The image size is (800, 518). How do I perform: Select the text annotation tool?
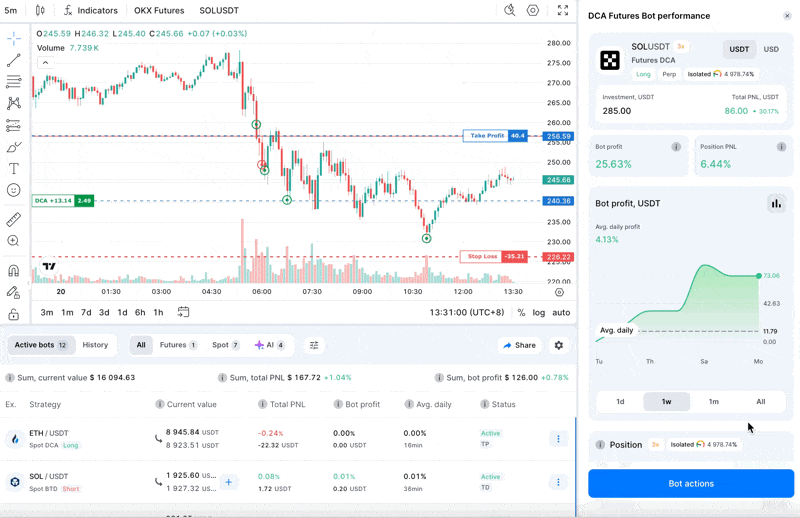(14, 169)
